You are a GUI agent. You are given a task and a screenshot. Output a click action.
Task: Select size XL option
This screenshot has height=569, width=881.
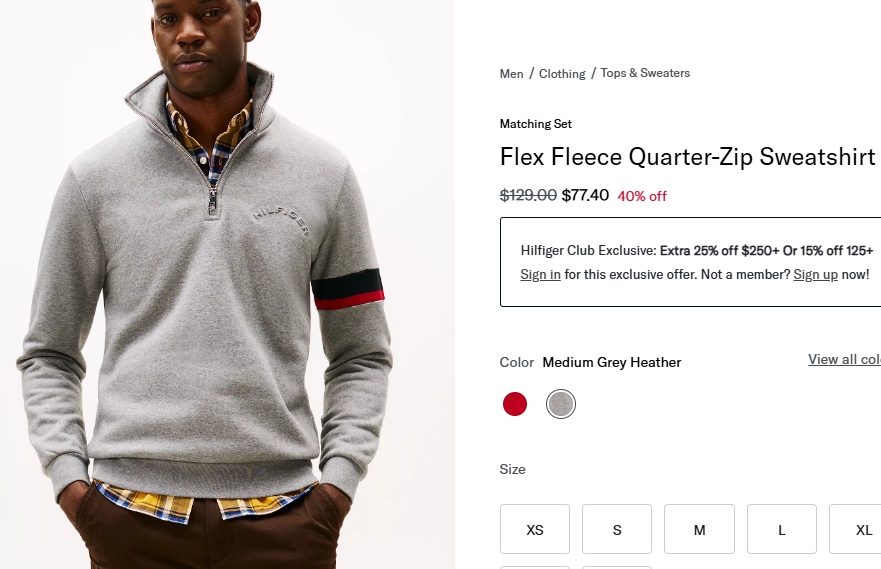pos(860,529)
